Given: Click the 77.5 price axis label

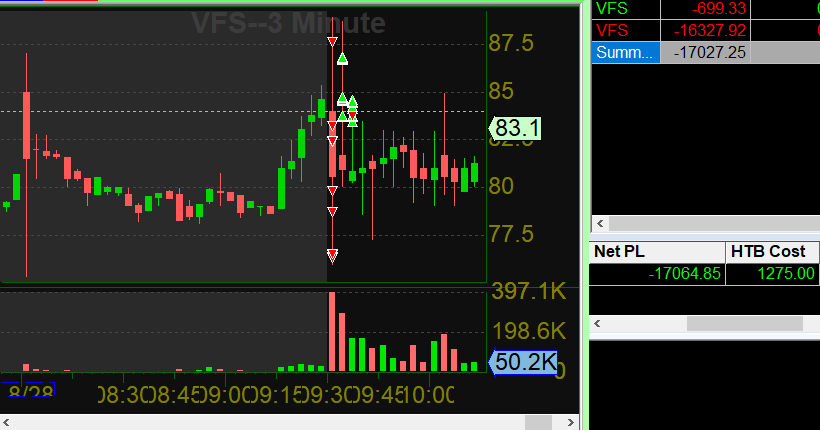Looking at the screenshot, I should [x=510, y=234].
